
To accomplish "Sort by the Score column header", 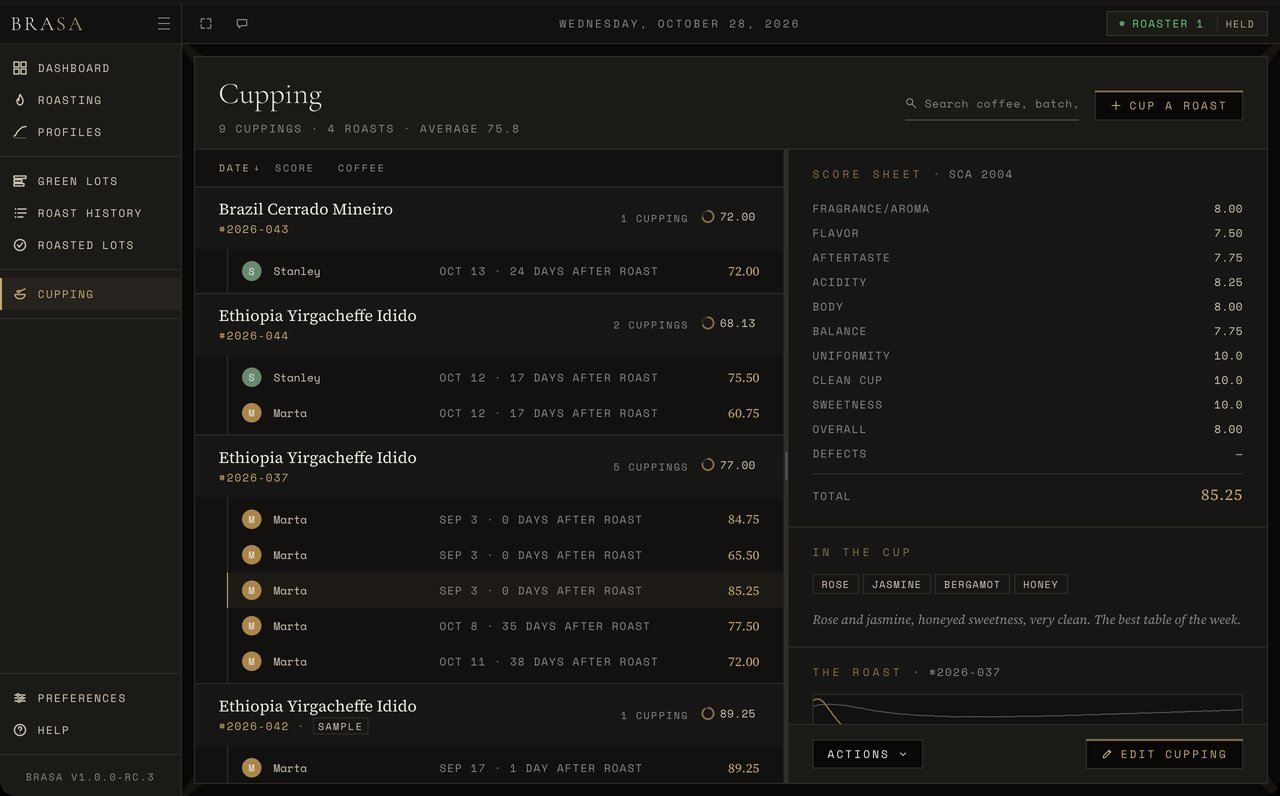I will (294, 168).
